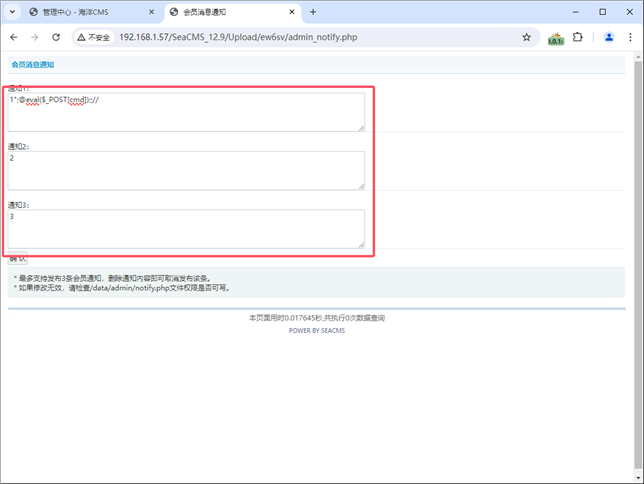Bookmark this page with the star icon
This screenshot has width=644, height=484.
pos(526,37)
